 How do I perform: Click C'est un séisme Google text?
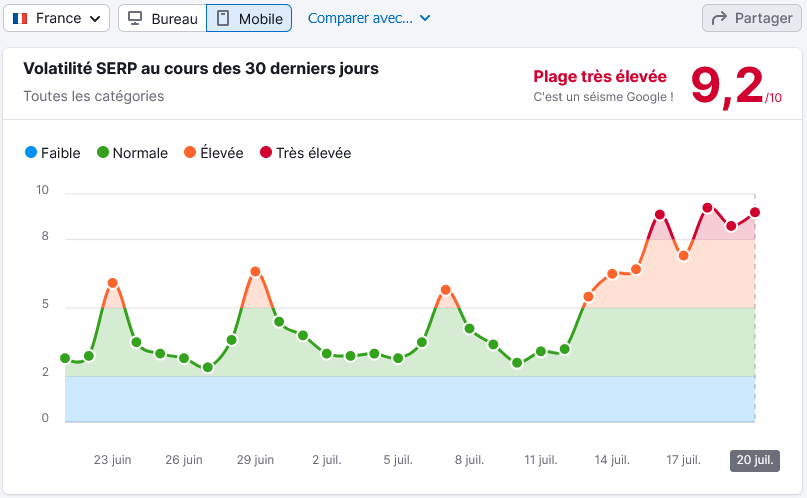[603, 97]
